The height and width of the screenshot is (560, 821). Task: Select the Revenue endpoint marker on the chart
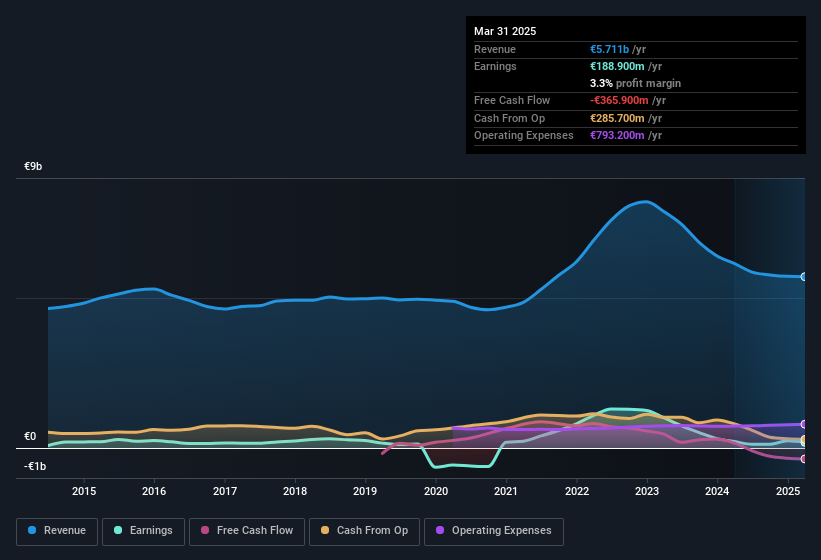(804, 276)
